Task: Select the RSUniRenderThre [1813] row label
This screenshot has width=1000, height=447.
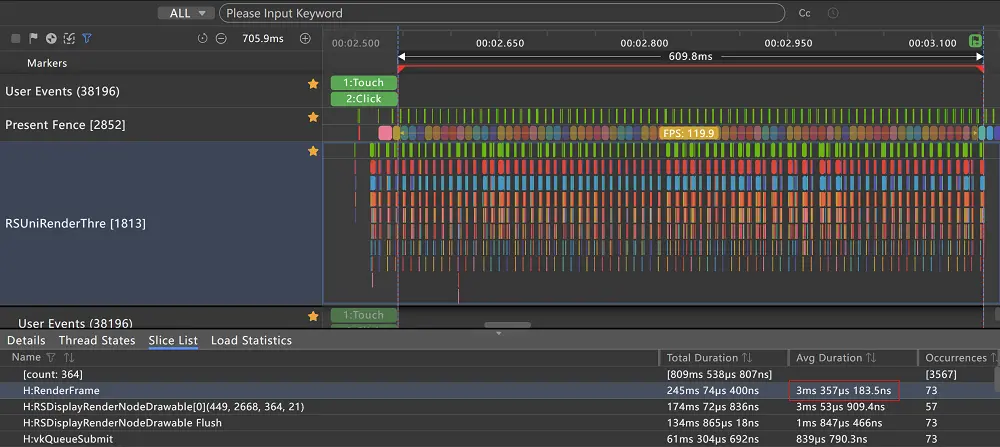Action: 75,224
